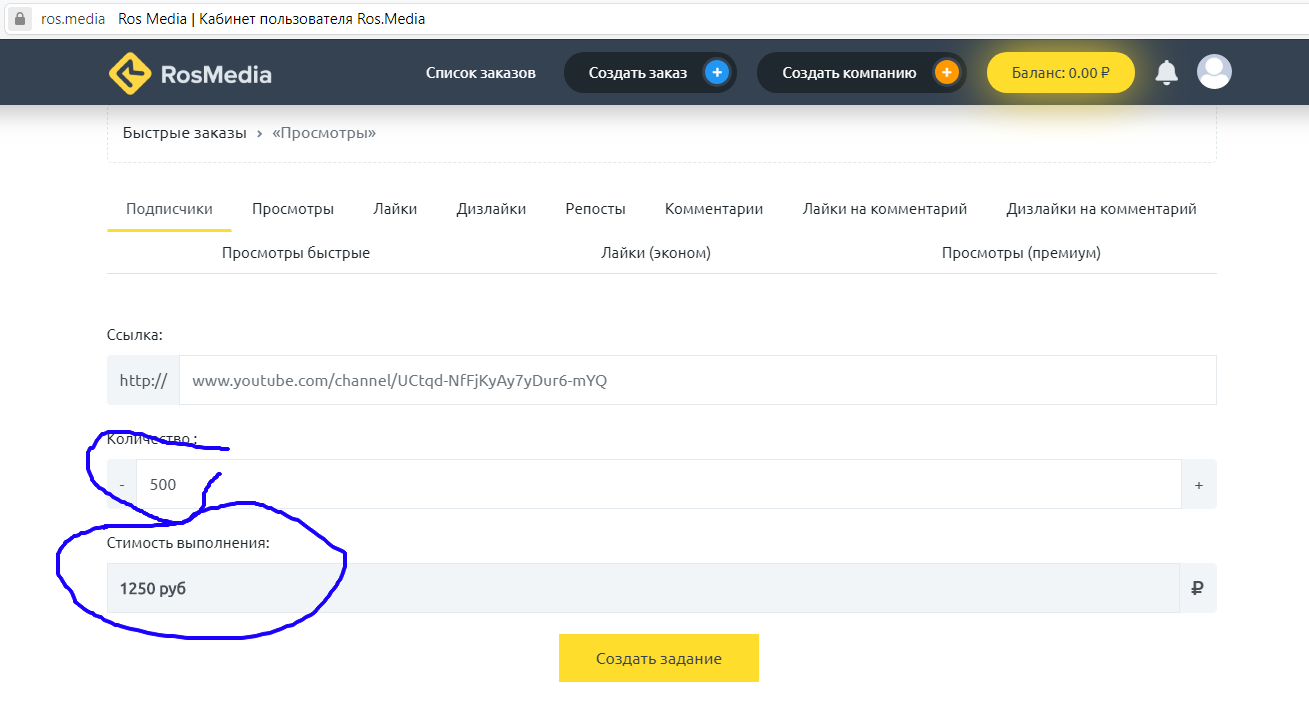Click the http:// prefix label
The width and height of the screenshot is (1309, 721).
click(143, 380)
